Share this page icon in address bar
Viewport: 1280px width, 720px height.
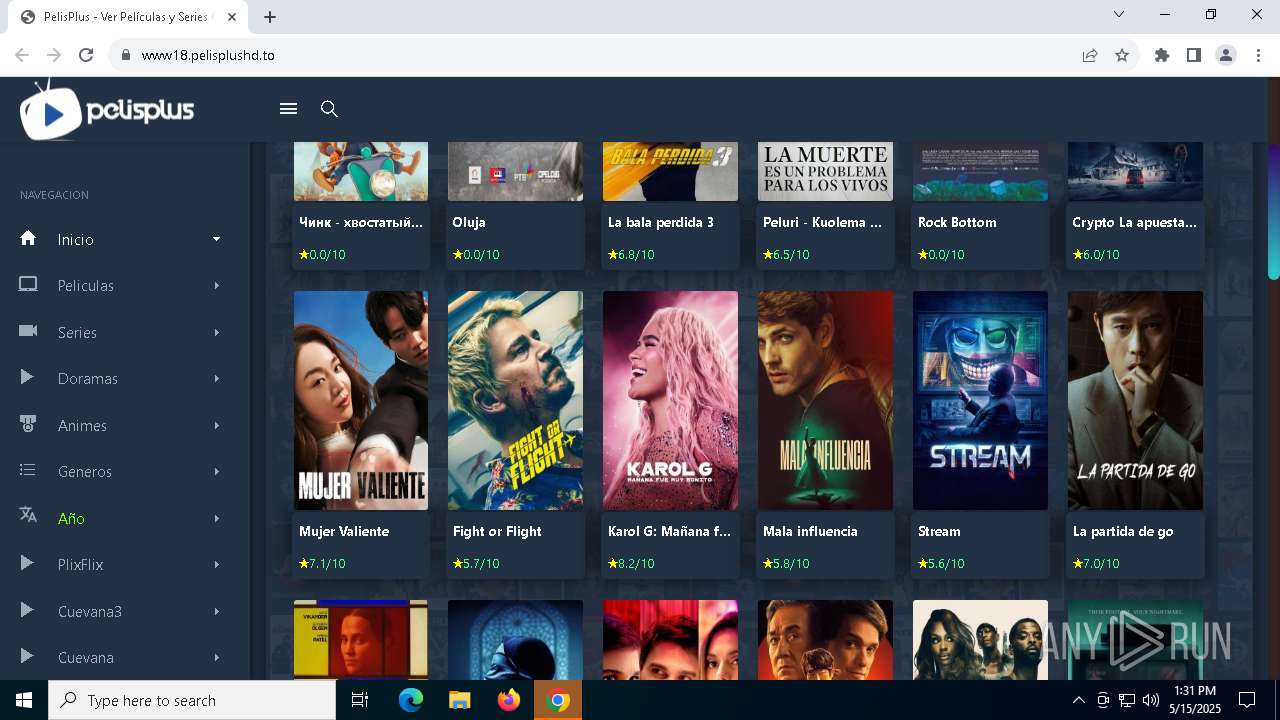tap(1090, 55)
